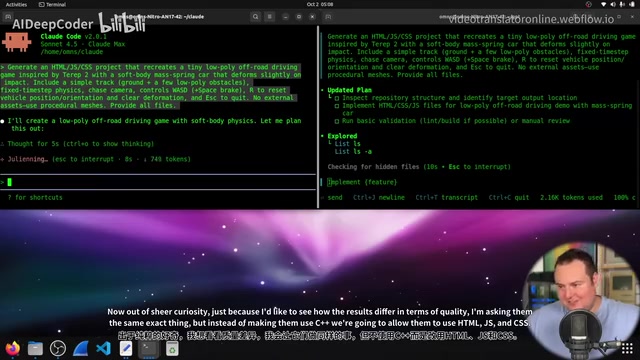Click the search icon in left terminal header
This screenshot has width=640, height=360.
[x=256, y=17]
